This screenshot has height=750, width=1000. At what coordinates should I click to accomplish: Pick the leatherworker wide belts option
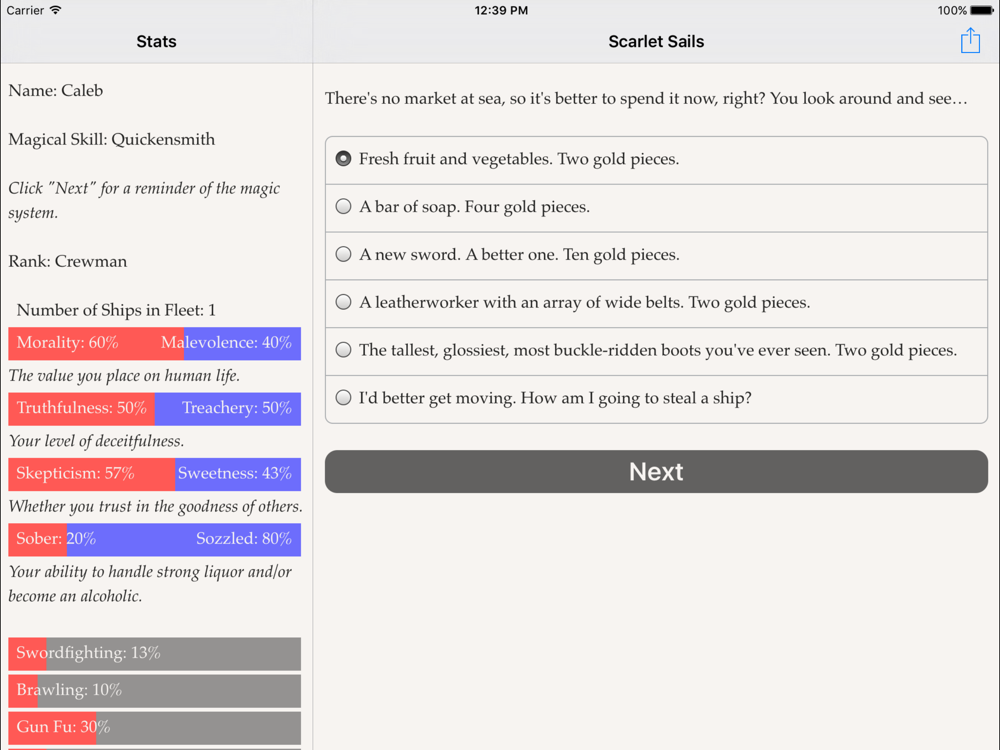point(656,304)
